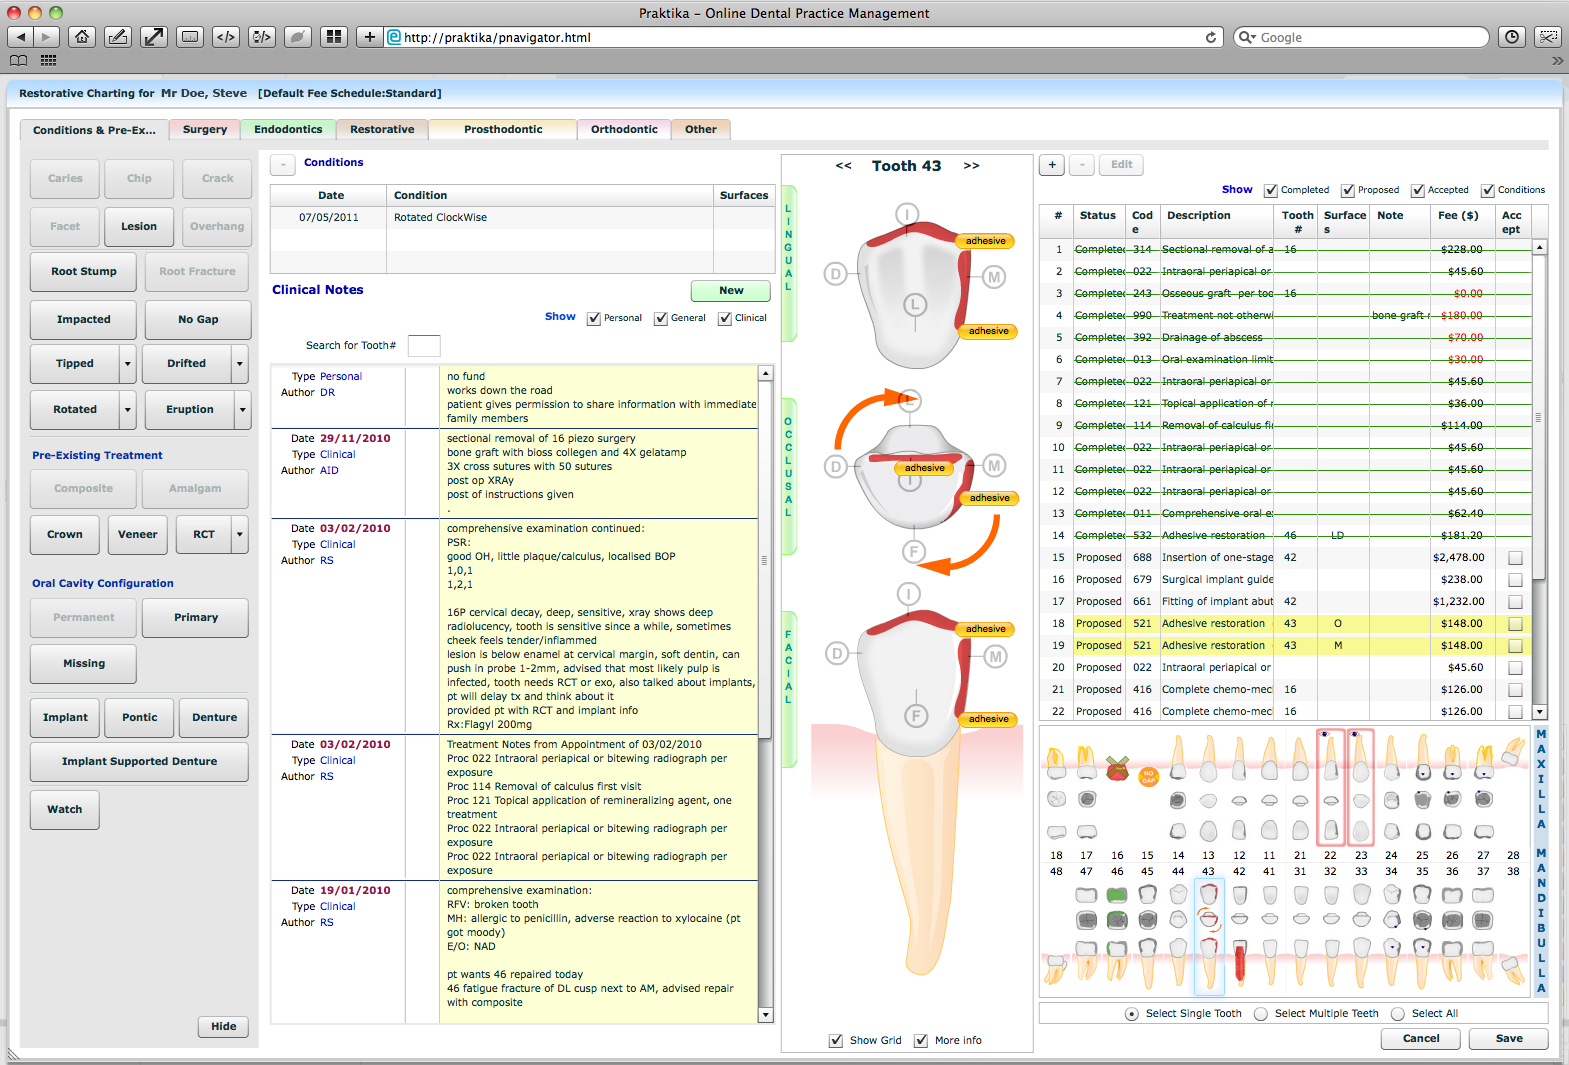
Task: Click the Search for Tooth# input field
Action: pos(424,346)
